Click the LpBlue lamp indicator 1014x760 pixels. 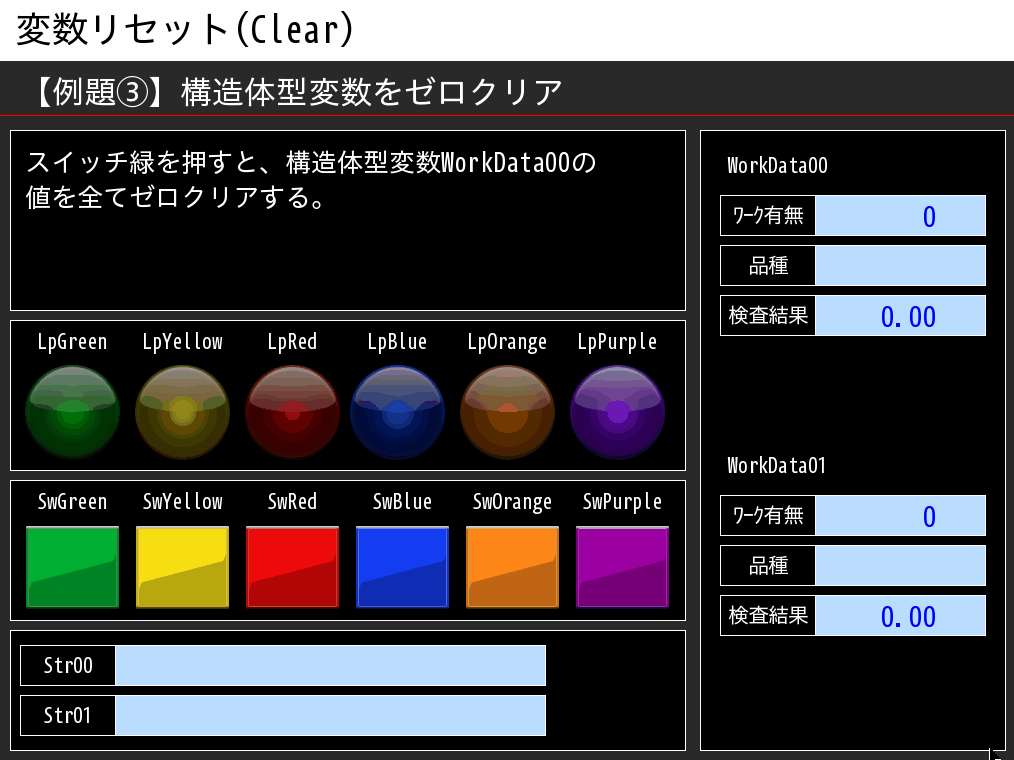398,412
